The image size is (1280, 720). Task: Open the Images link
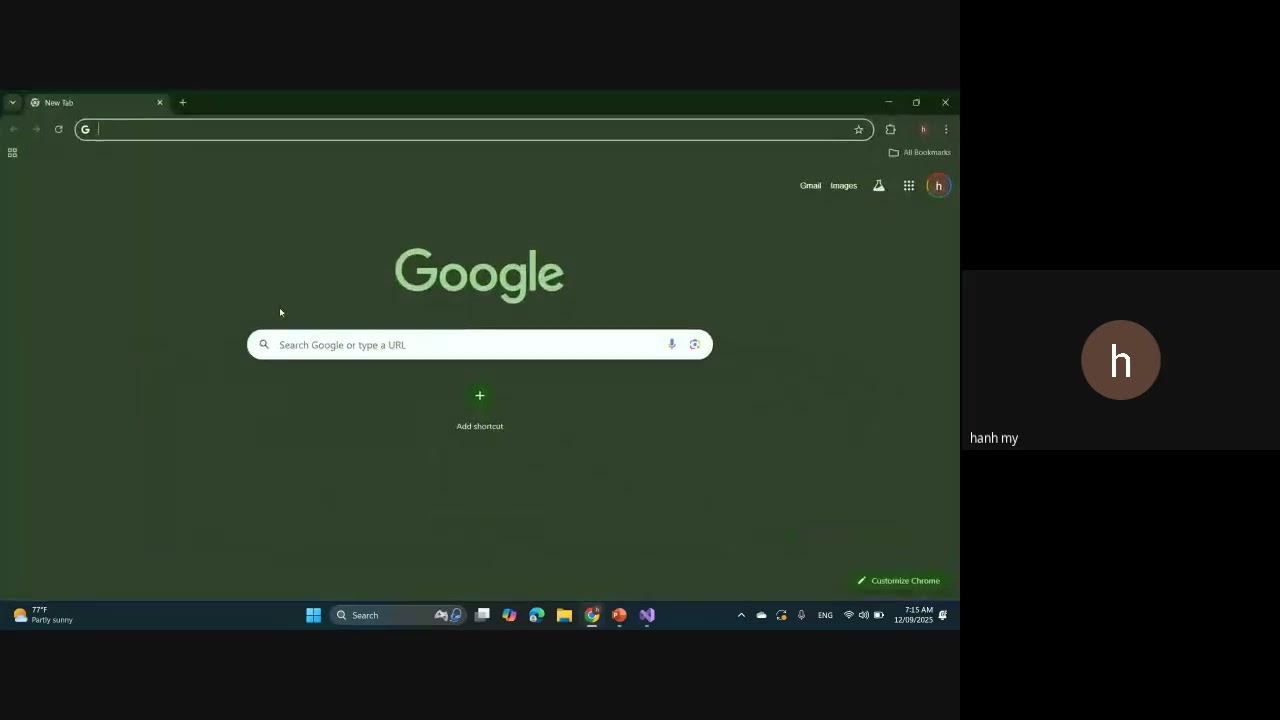click(x=843, y=185)
